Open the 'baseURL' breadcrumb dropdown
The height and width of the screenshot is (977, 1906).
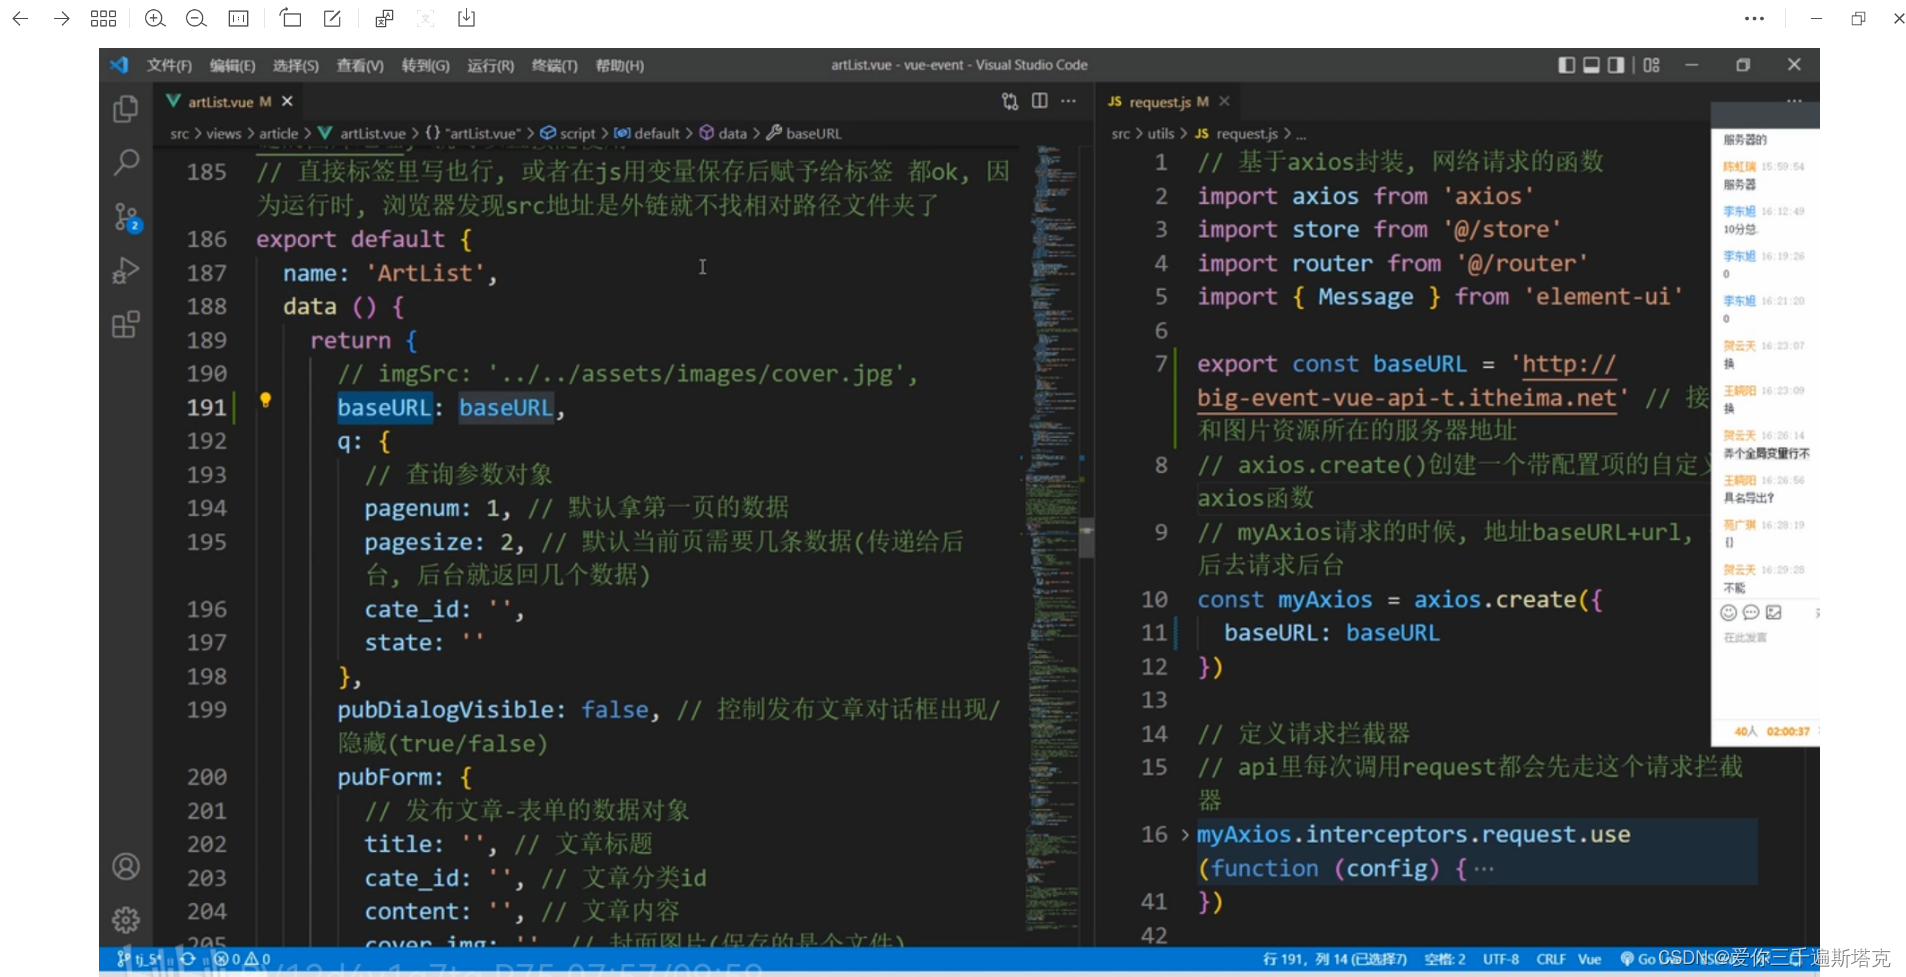[804, 133]
